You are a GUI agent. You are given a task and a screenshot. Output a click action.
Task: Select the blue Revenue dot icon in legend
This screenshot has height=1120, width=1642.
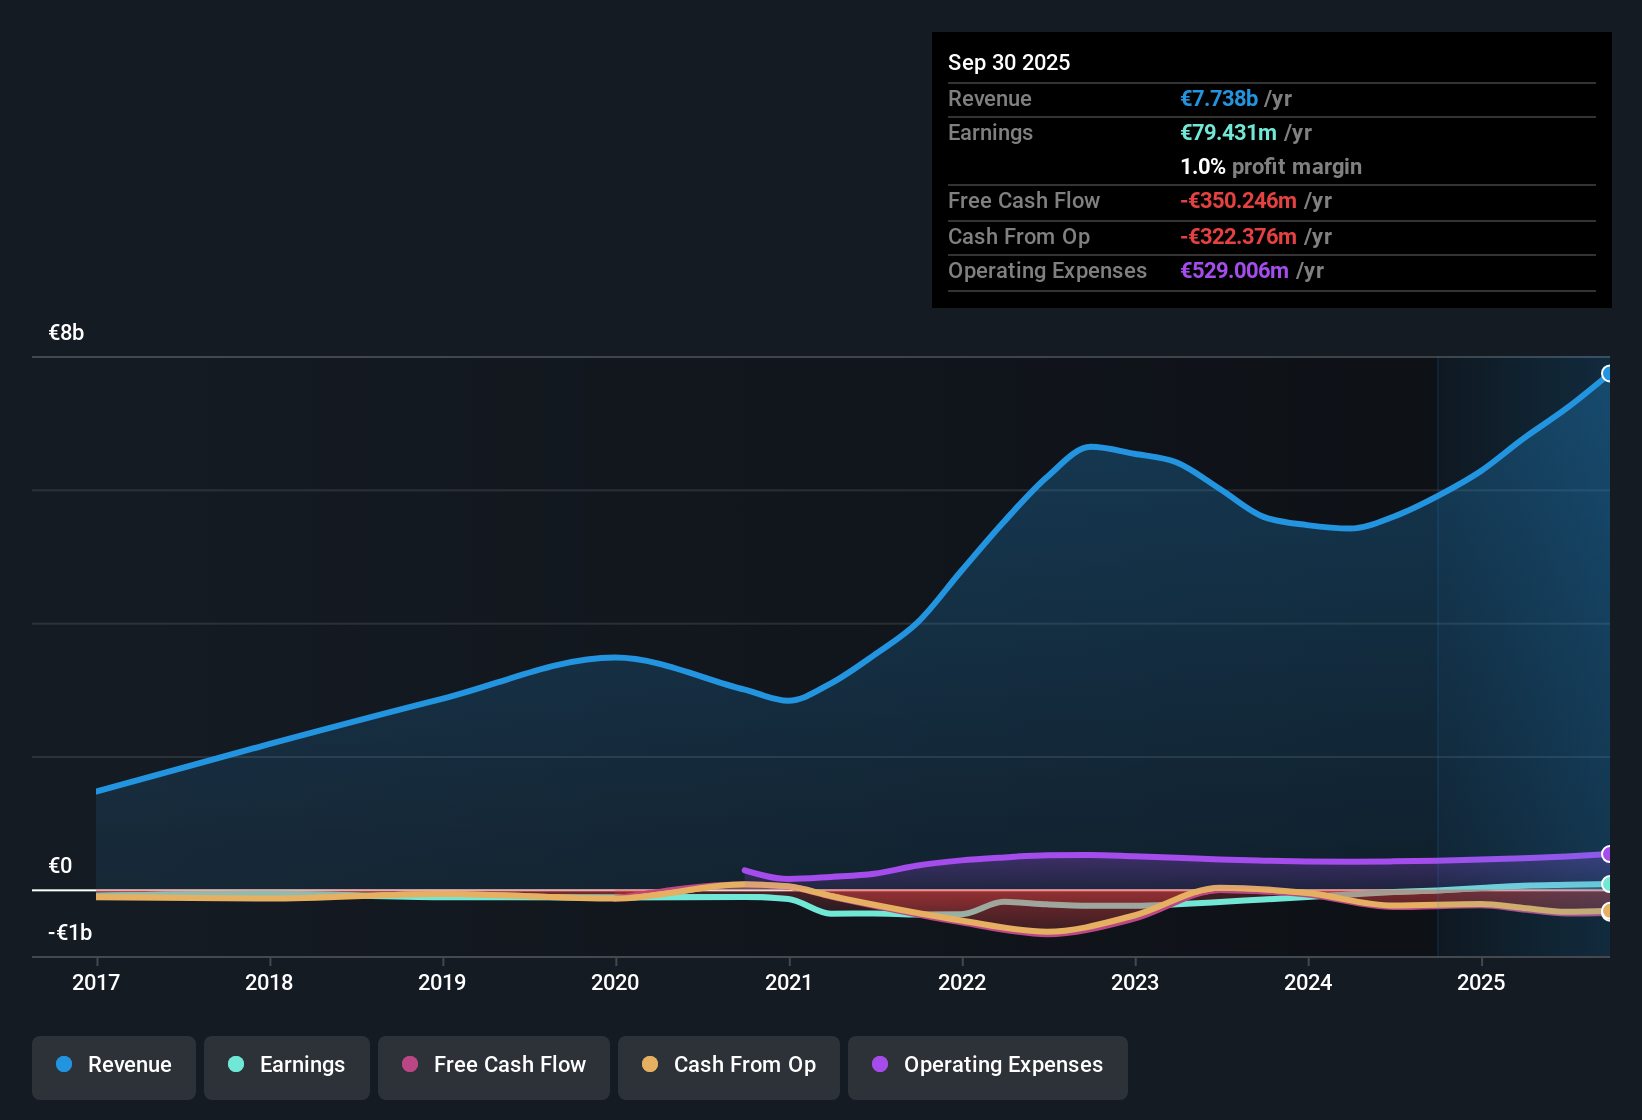[63, 1065]
